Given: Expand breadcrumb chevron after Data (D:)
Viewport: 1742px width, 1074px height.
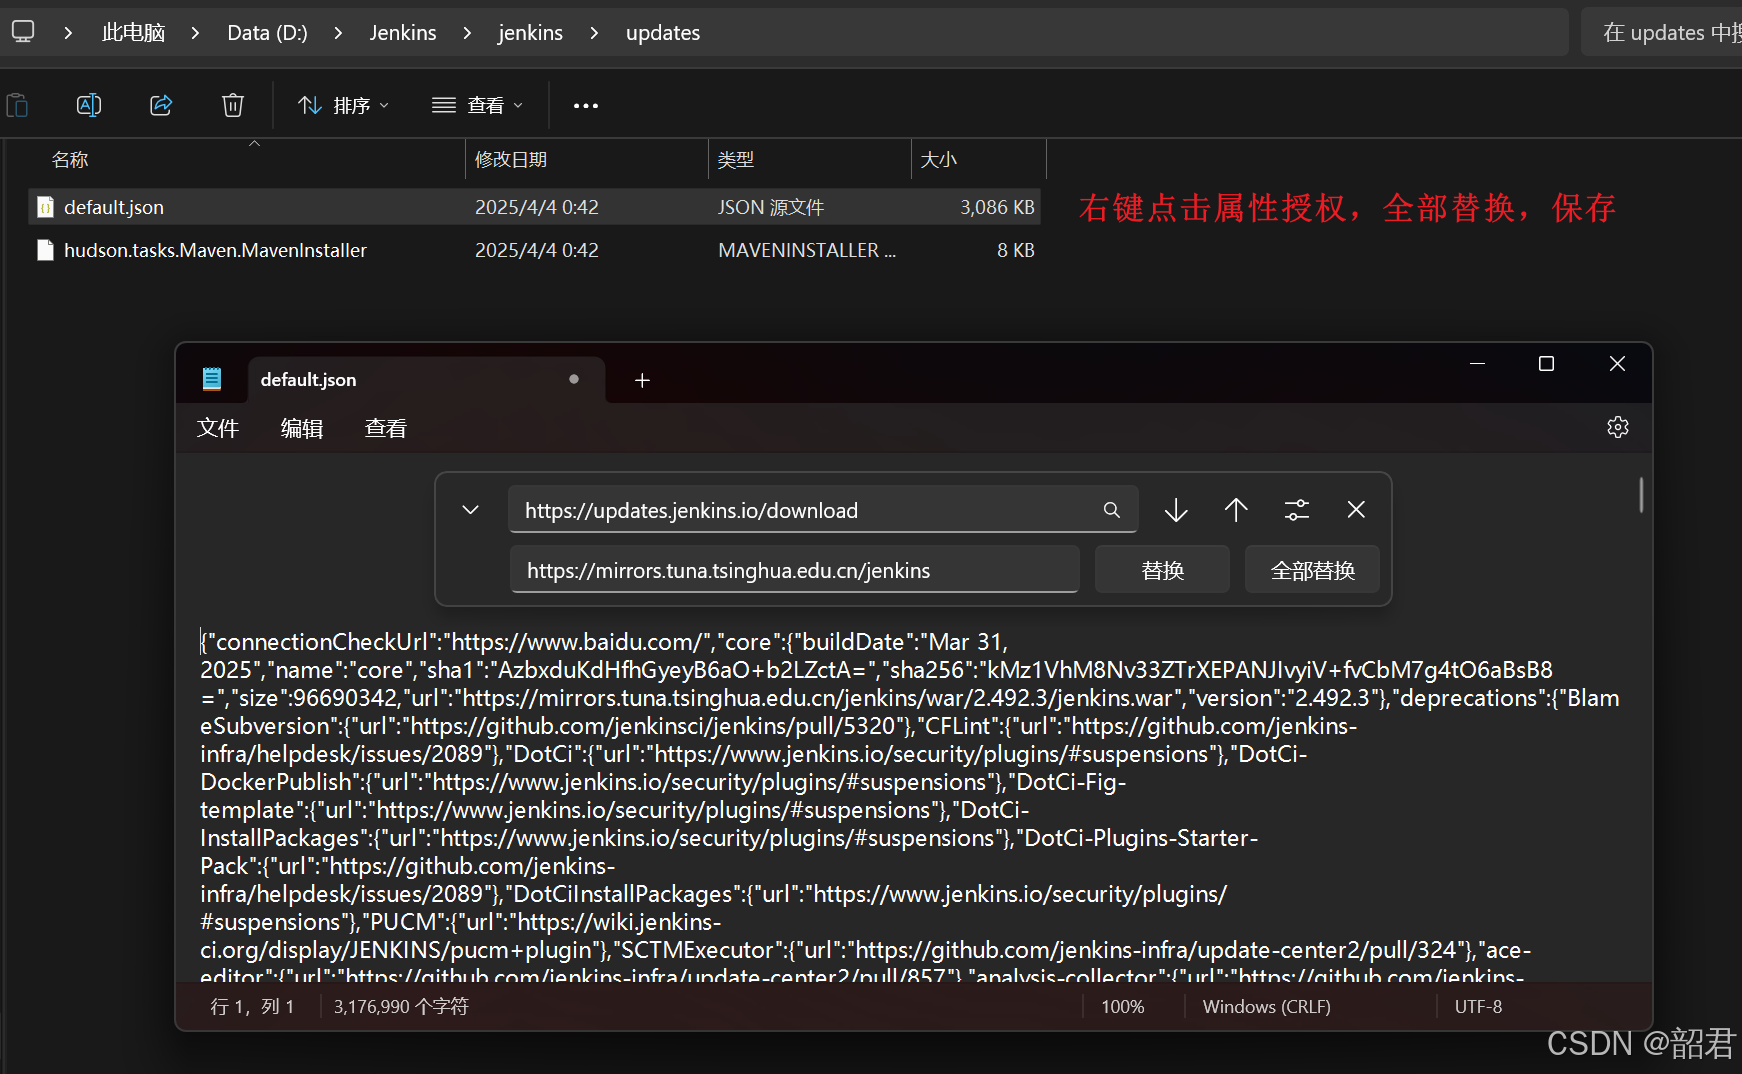Looking at the screenshot, I should (x=338, y=33).
